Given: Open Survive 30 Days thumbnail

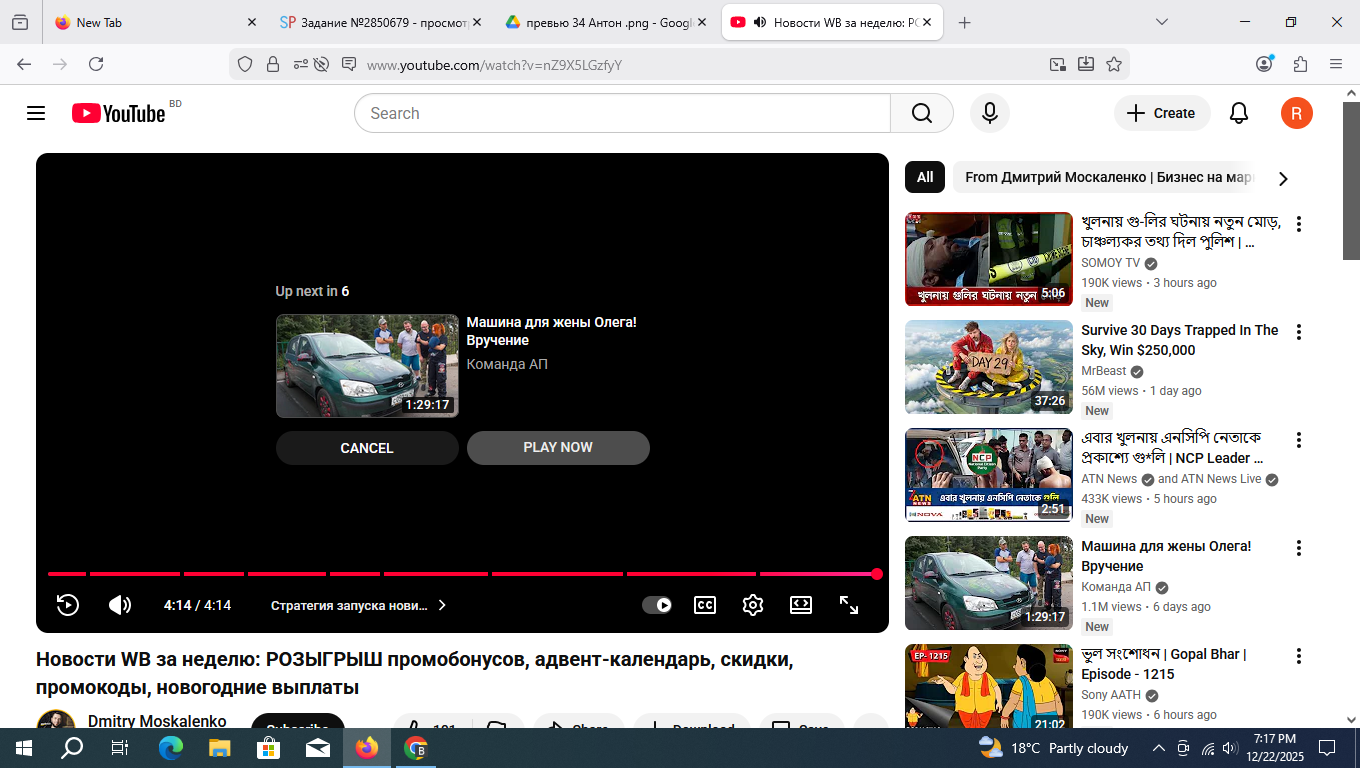Looking at the screenshot, I should click(989, 367).
